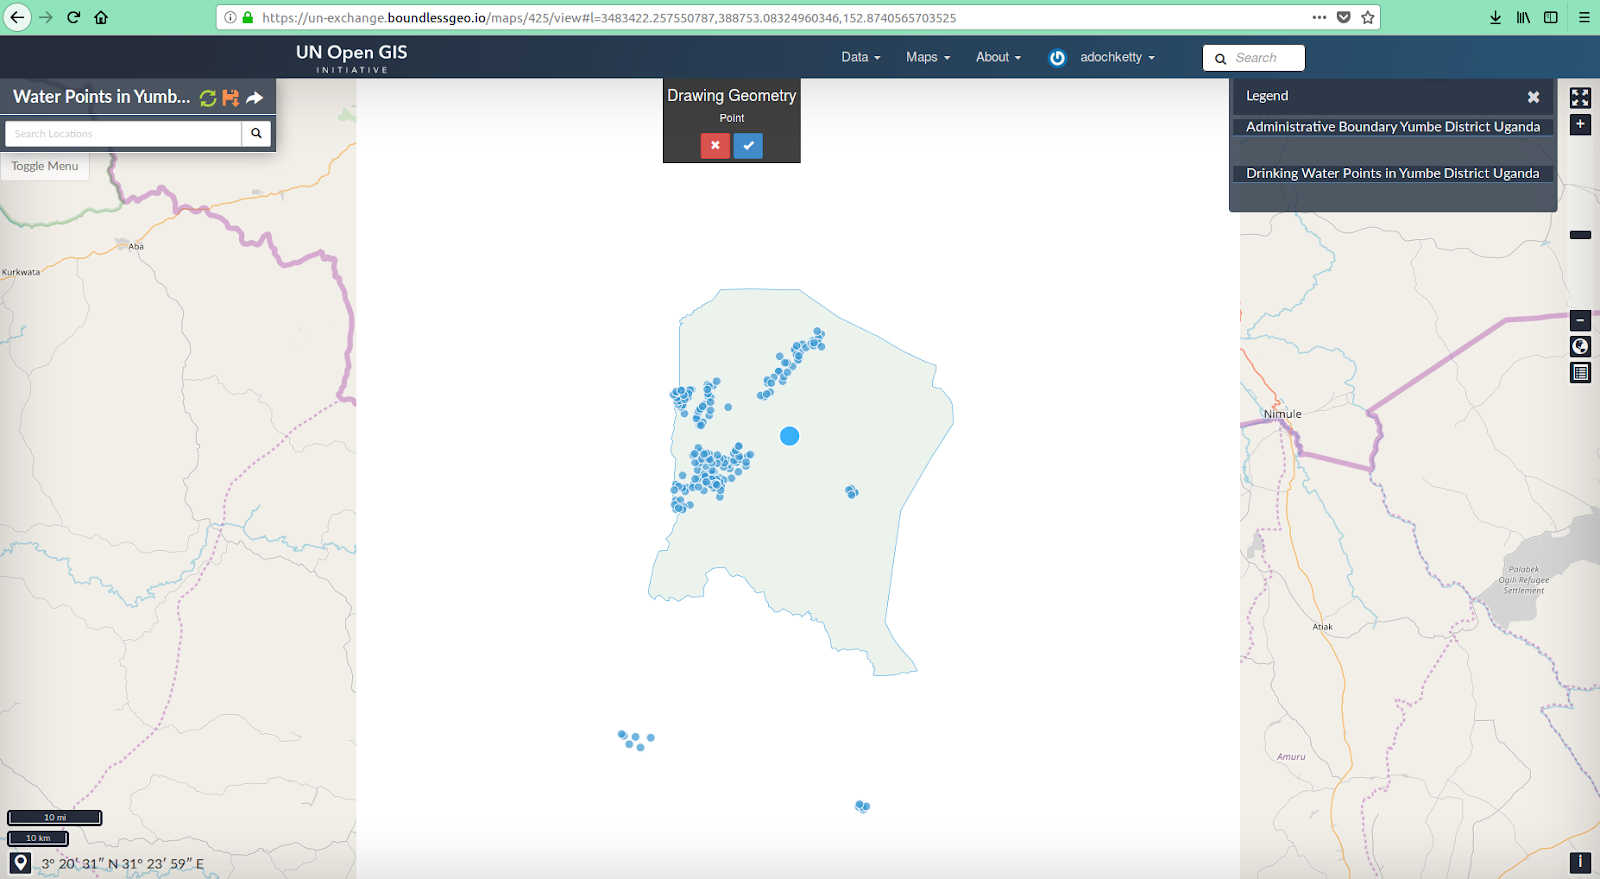
Task: Confirm drawing with the blue checkmark button
Action: click(748, 145)
